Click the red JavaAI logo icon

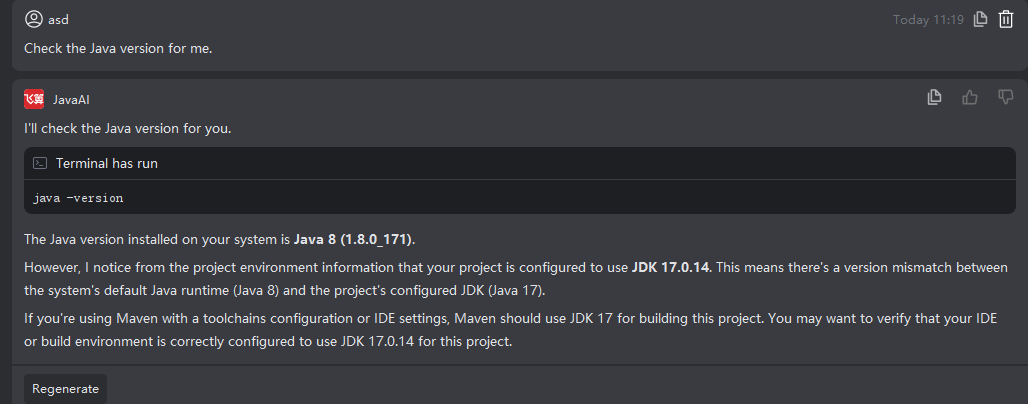(34, 99)
